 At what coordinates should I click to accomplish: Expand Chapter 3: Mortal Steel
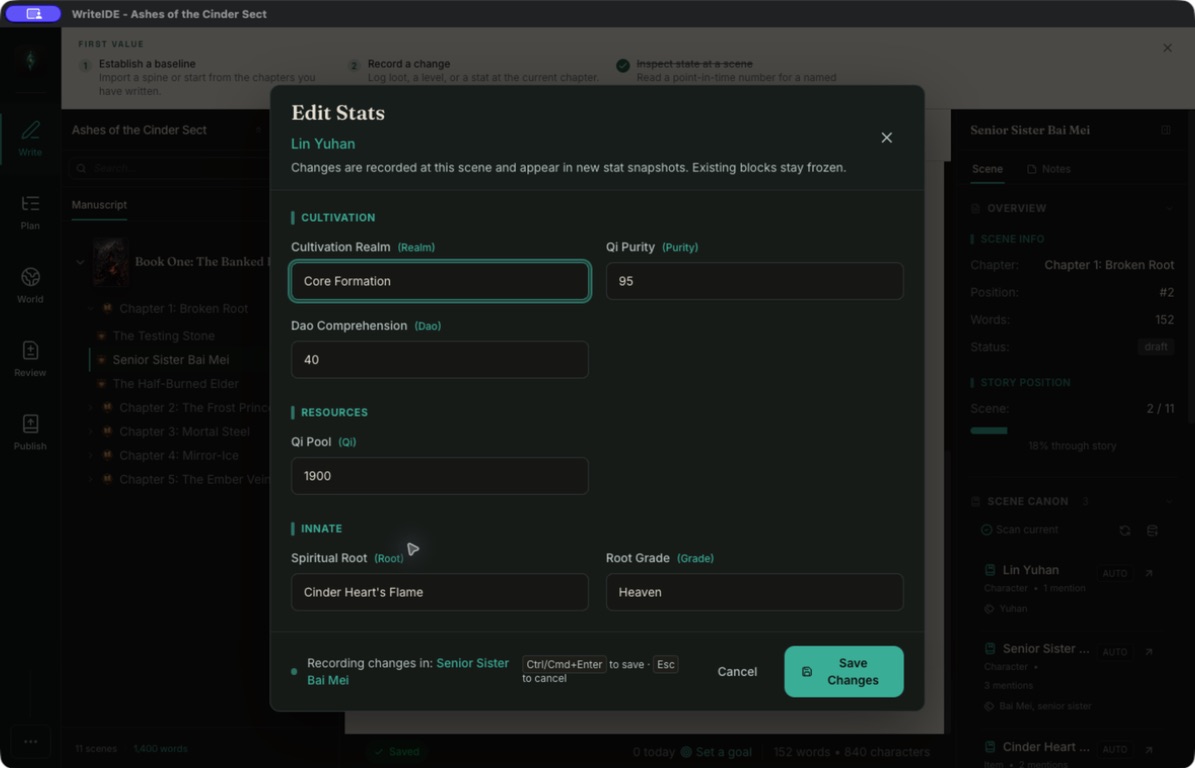91,432
